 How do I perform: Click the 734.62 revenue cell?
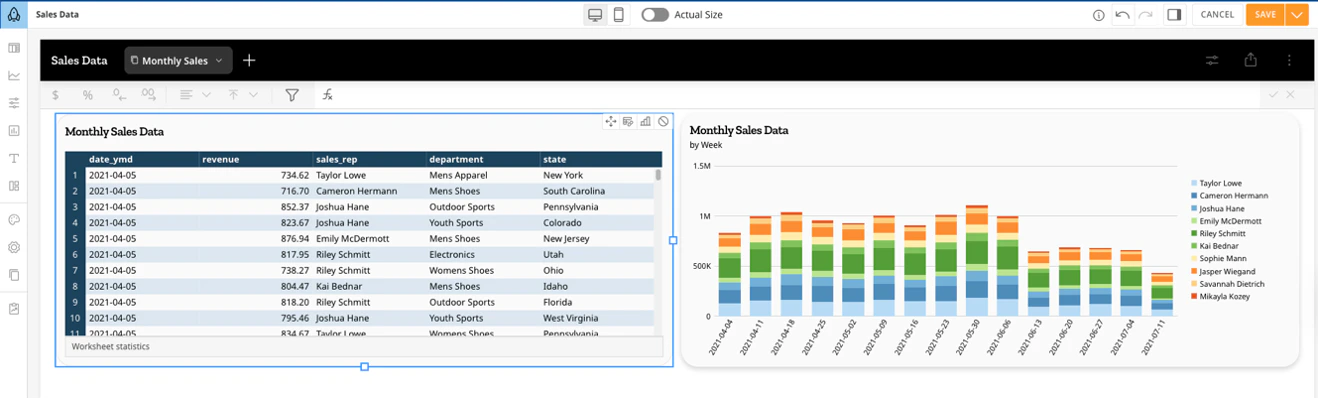coord(255,175)
